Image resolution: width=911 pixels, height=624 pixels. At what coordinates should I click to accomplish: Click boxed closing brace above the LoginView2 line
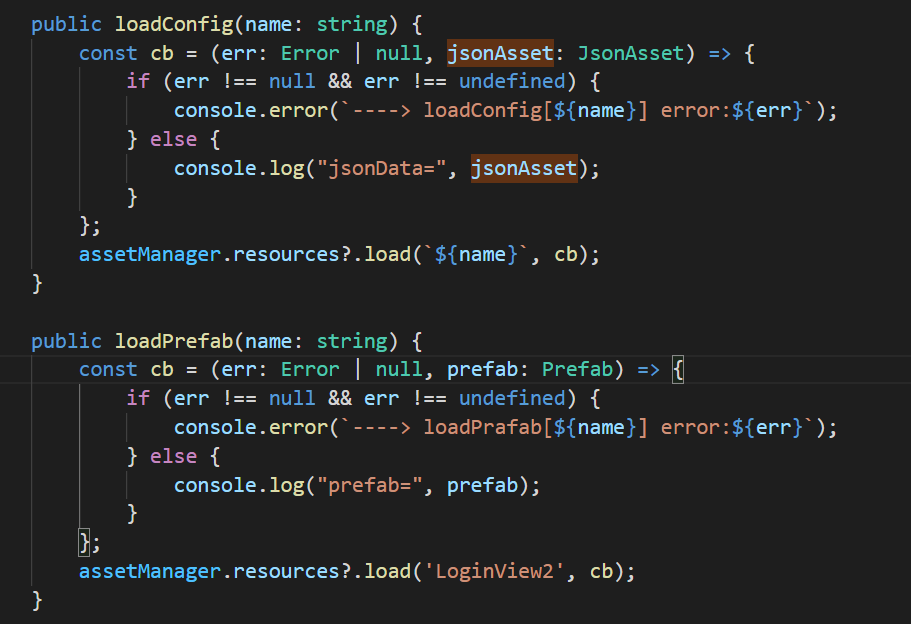[x=85, y=543]
